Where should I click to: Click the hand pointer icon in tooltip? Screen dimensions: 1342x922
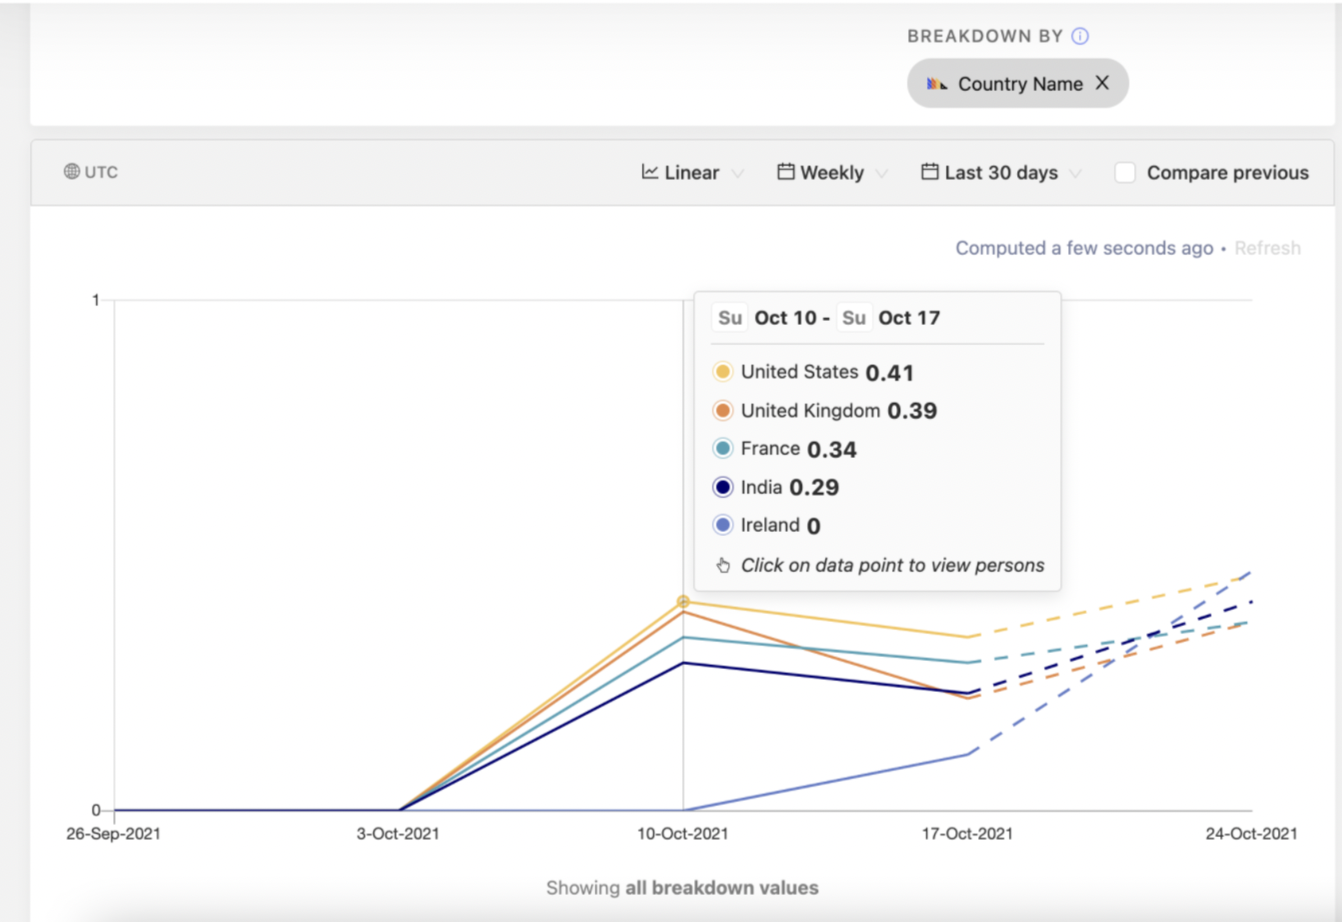click(723, 566)
